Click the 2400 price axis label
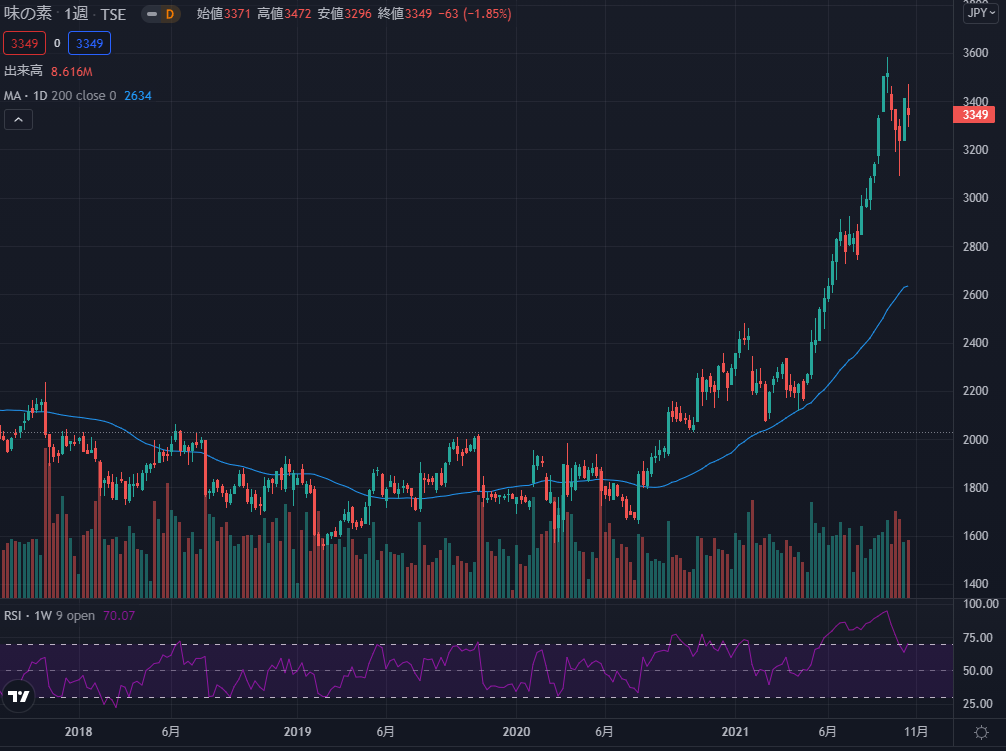 975,343
